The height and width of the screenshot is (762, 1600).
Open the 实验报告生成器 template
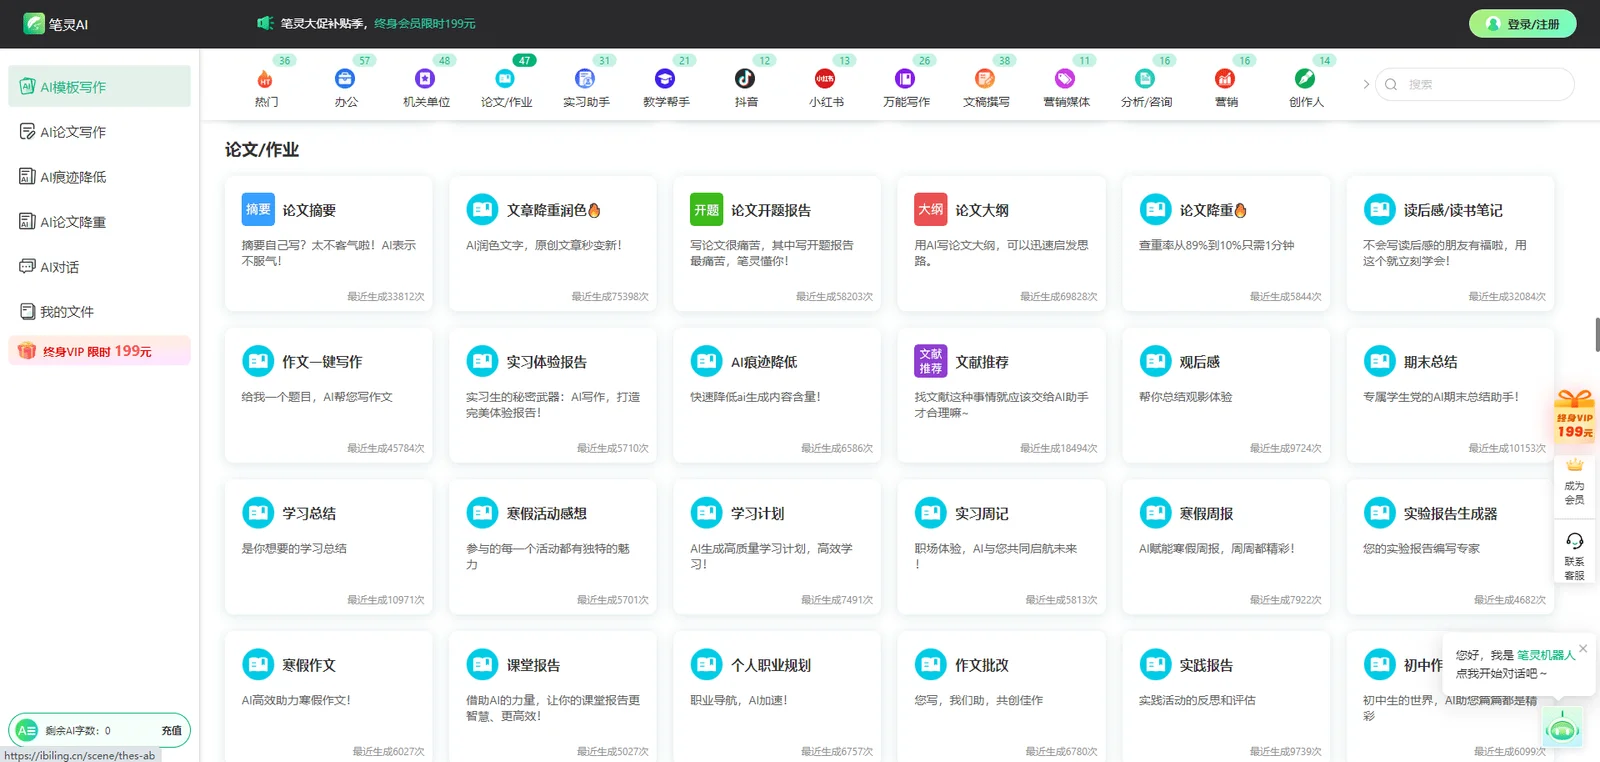[x=1450, y=547]
